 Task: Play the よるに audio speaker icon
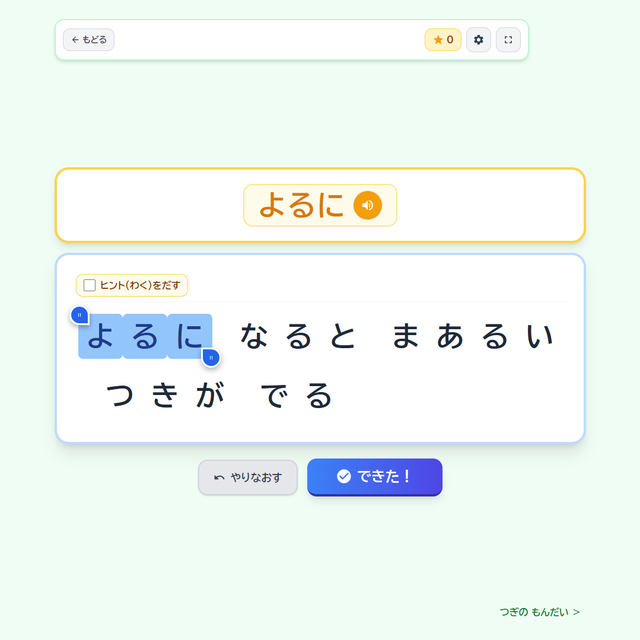click(367, 205)
